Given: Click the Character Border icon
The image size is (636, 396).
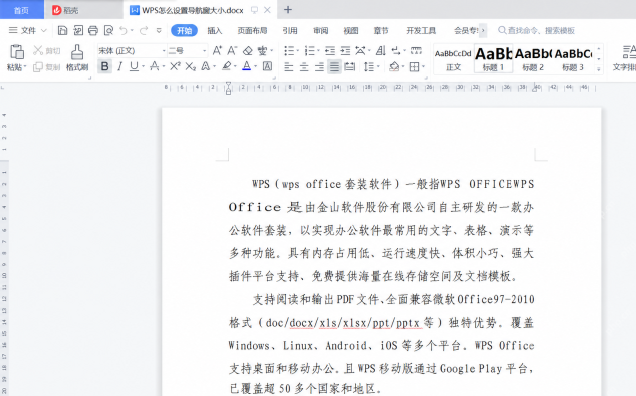Looking at the screenshot, I should click(x=267, y=66).
